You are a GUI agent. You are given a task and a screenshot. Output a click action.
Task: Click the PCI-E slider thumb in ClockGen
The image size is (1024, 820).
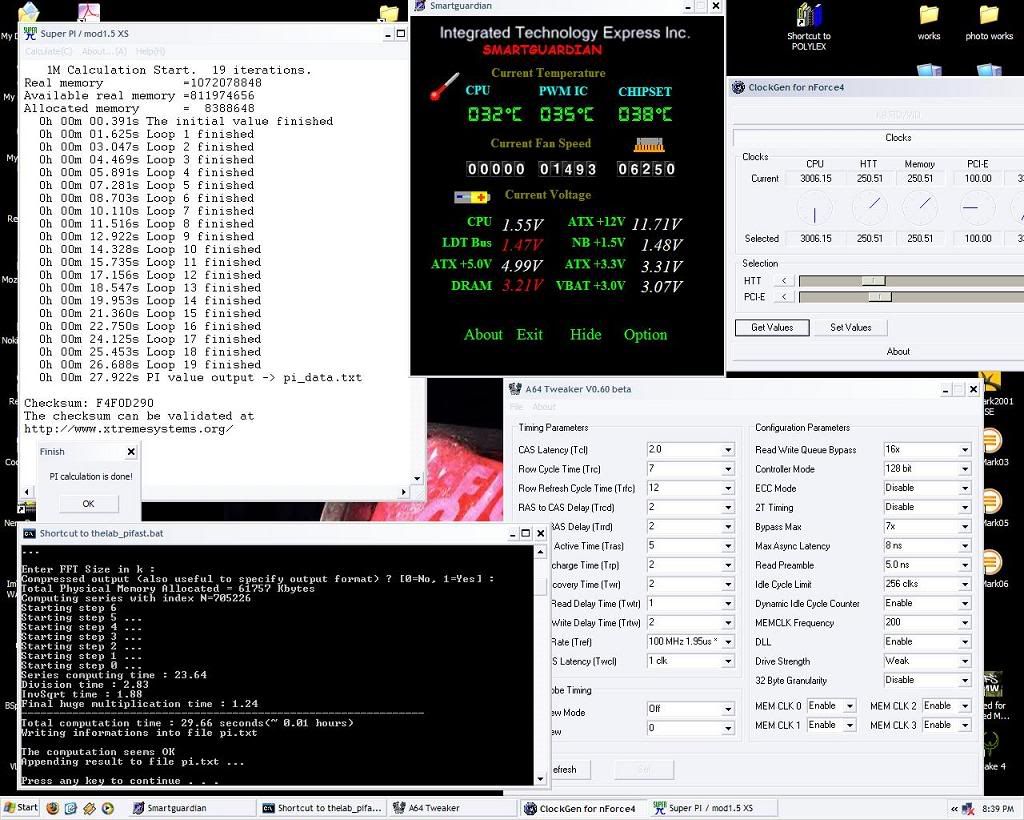tap(880, 297)
